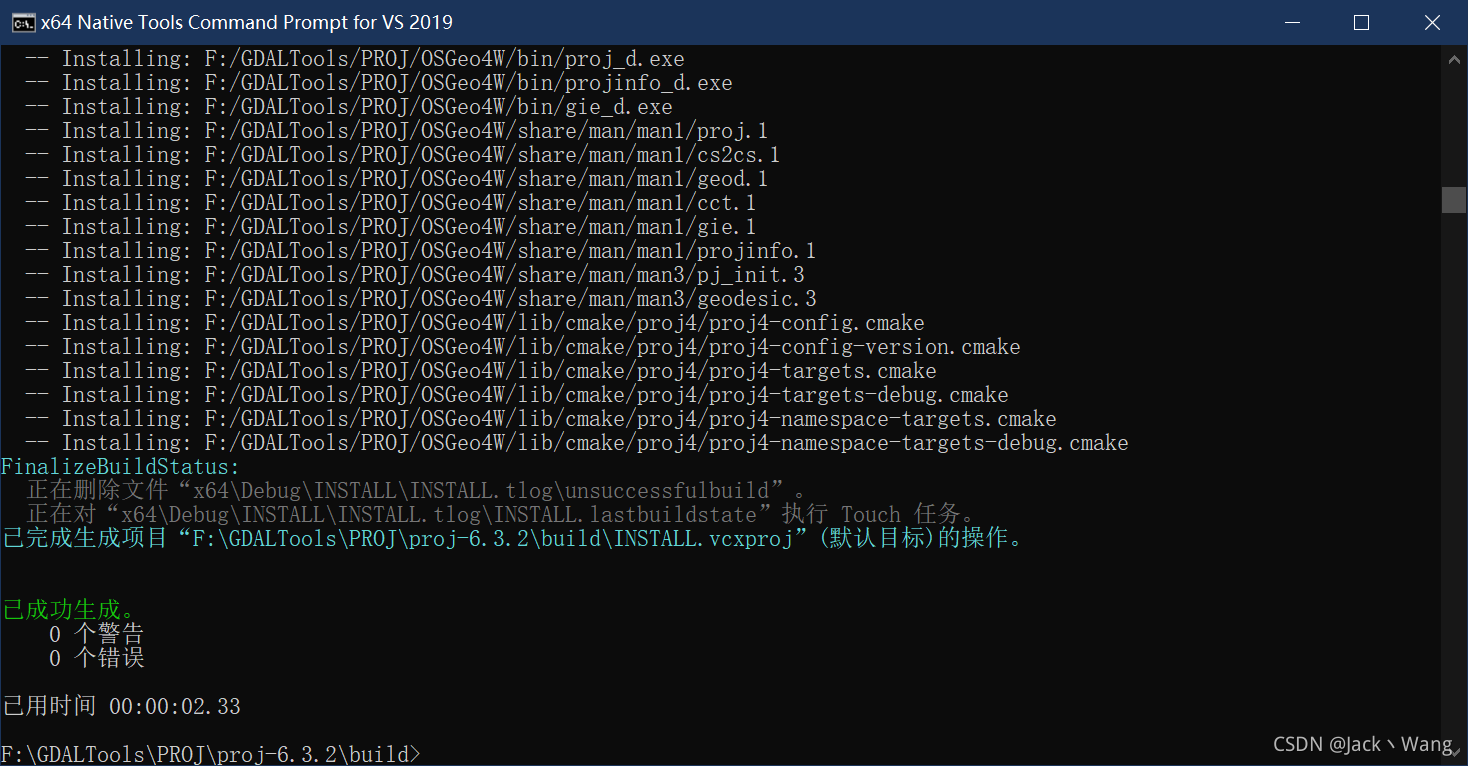The image size is (1468, 766).
Task: Click the line installing projinfo_d.exe
Action: (x=379, y=83)
